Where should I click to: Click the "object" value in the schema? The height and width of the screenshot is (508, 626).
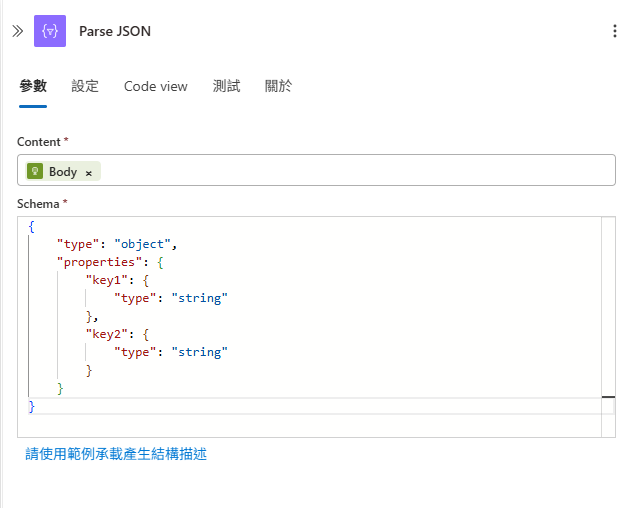click(143, 244)
